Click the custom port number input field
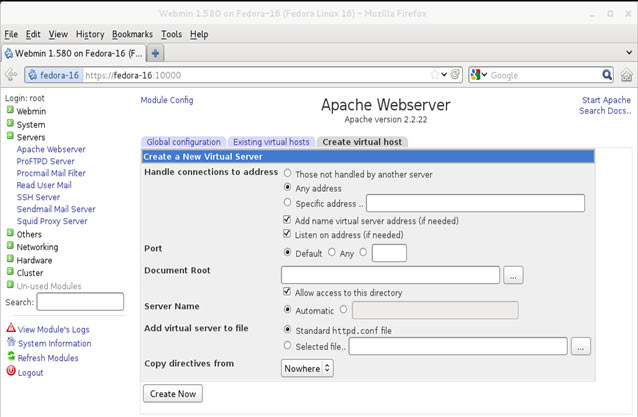Image resolution: width=638 pixels, height=417 pixels. 389,253
